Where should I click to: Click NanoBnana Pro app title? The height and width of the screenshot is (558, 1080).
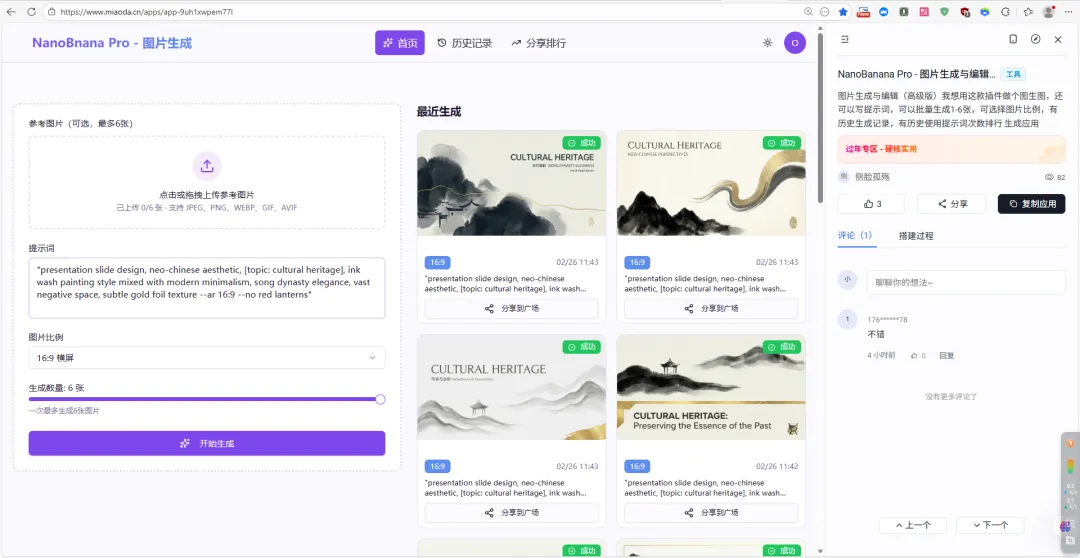pos(112,43)
